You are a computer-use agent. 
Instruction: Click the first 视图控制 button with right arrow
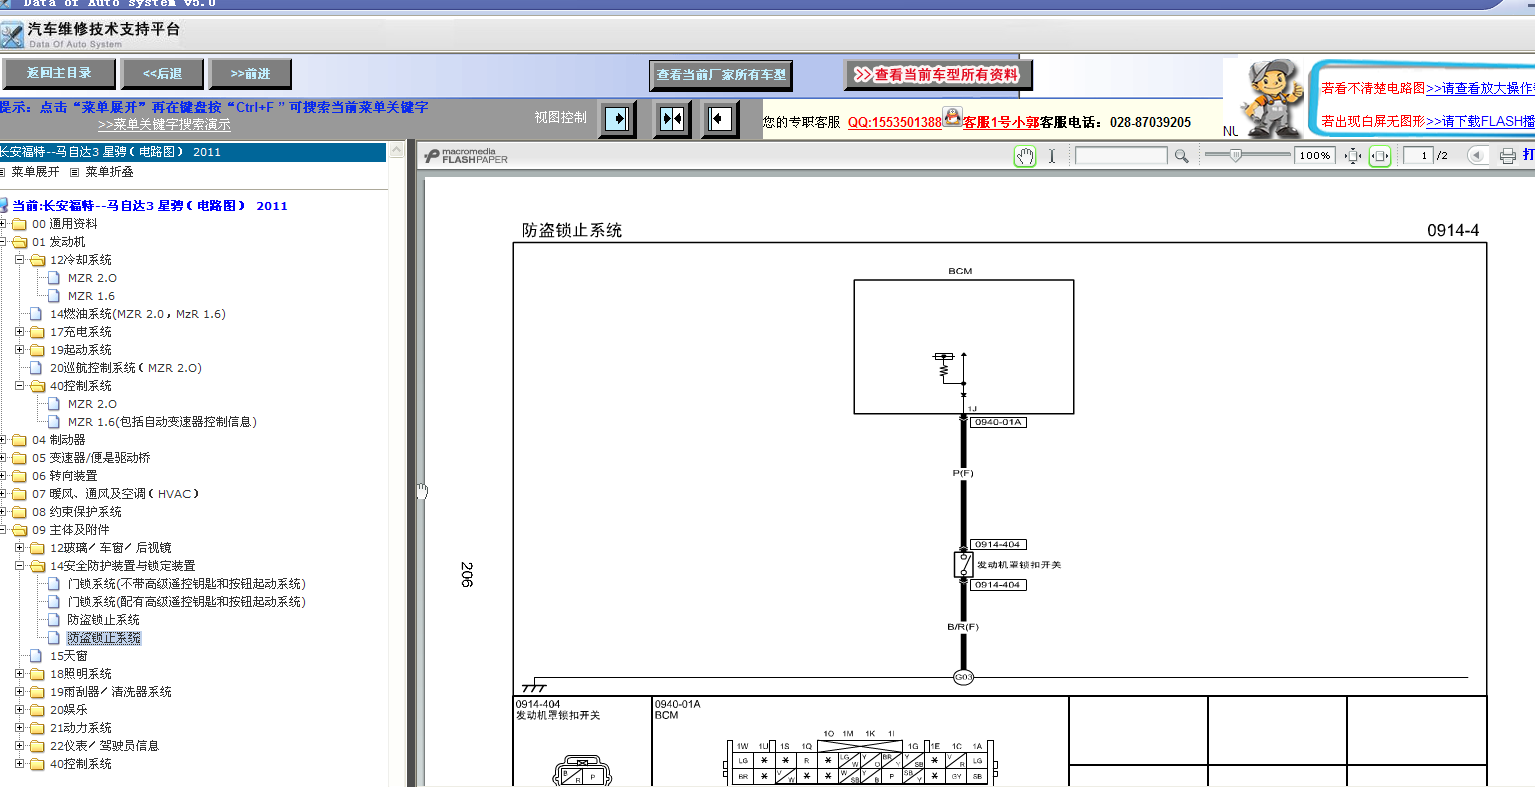(618, 119)
